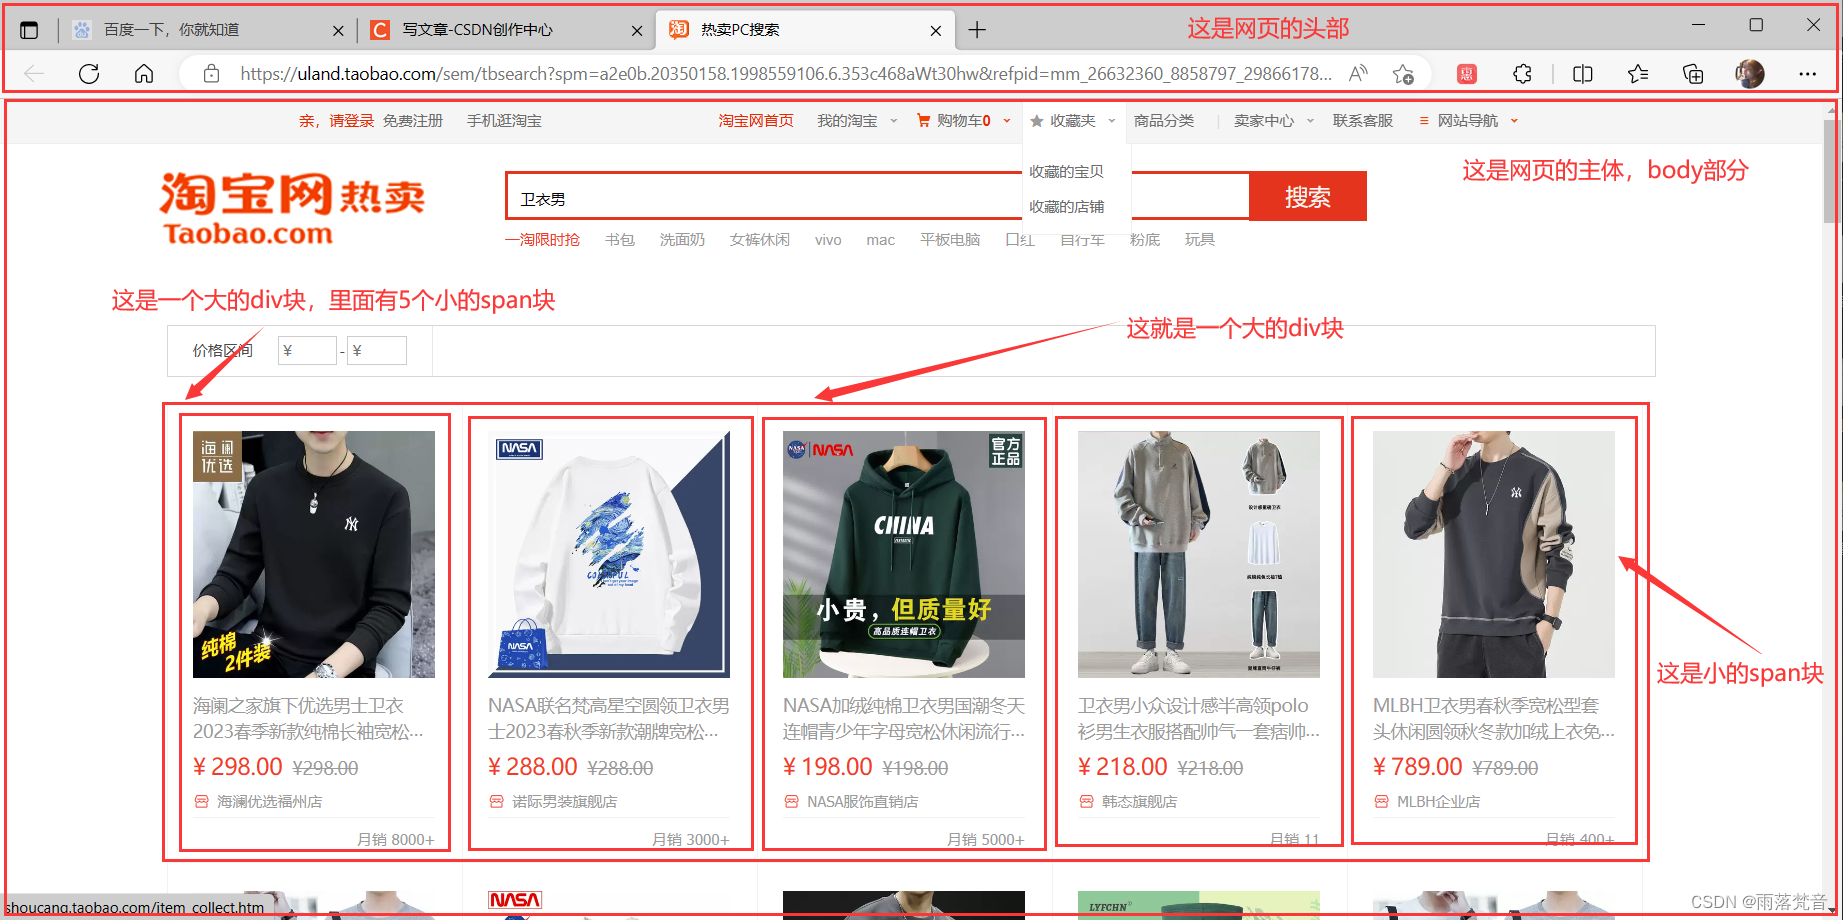
Task: Open the white NASA sweatshirt product image
Action: [609, 554]
